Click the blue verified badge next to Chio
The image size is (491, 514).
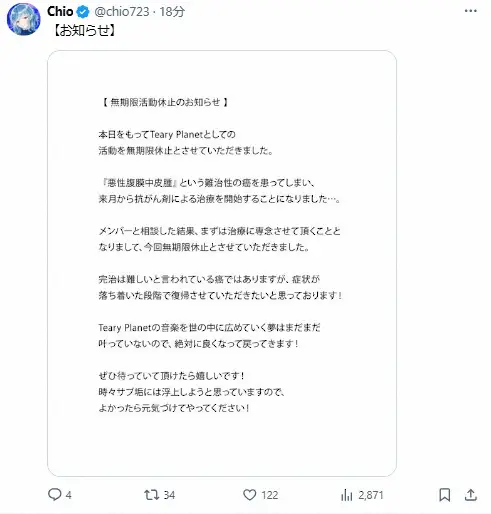pyautogui.click(x=83, y=12)
